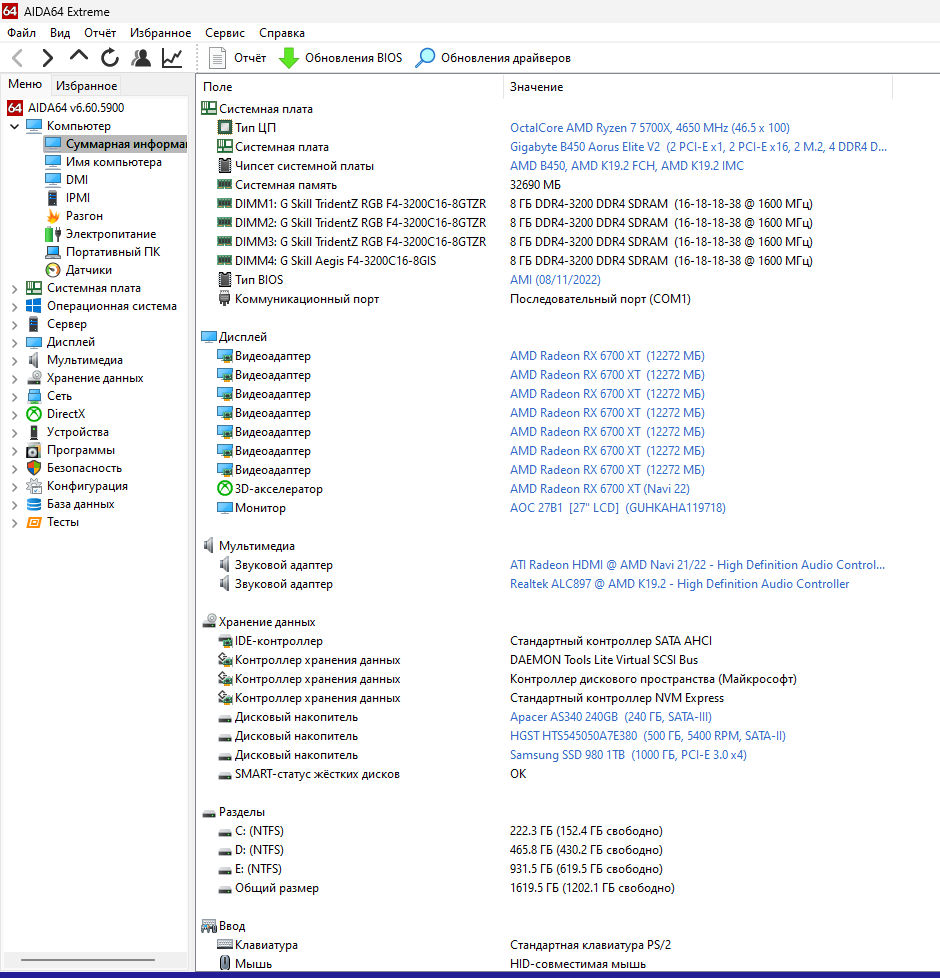Click the Refresh toolbar icon
Screen dimensions: 940x978
coord(110,58)
